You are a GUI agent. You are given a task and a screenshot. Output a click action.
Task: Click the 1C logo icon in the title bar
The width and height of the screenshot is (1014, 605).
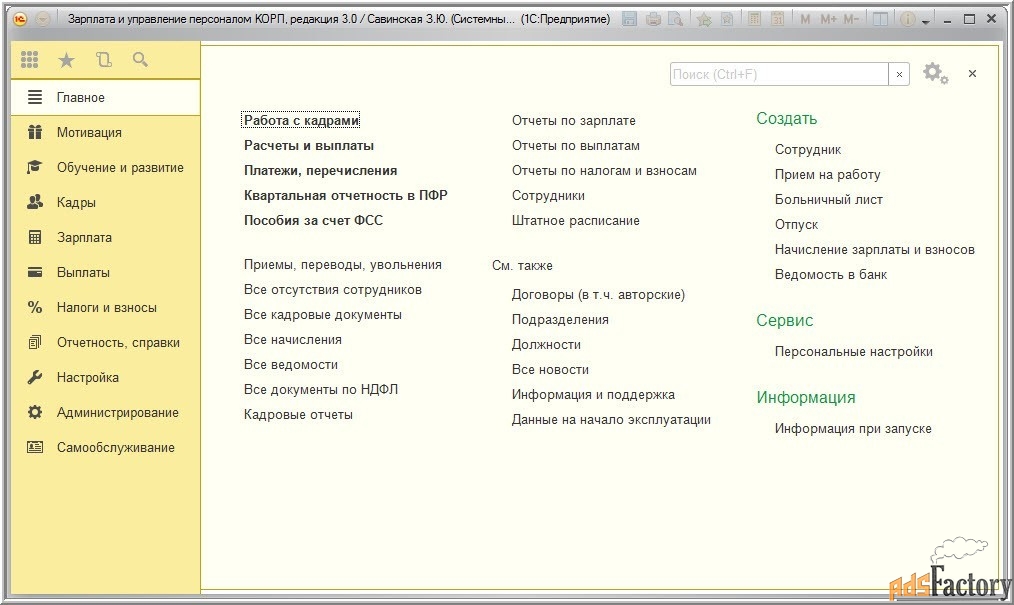(20, 19)
